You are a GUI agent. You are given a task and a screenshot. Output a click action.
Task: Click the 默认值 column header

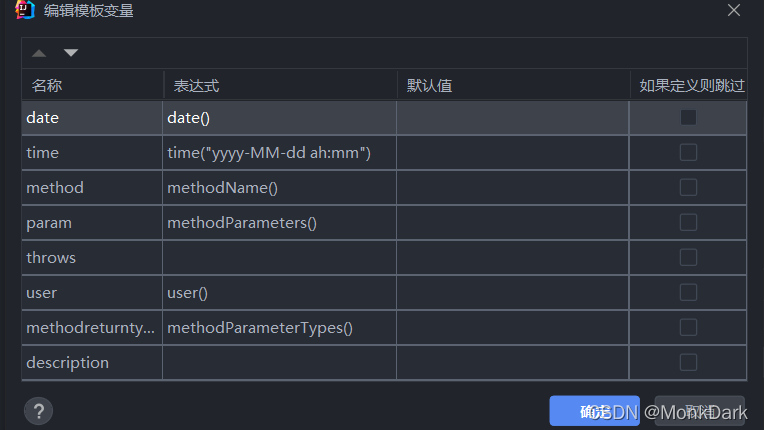point(514,86)
